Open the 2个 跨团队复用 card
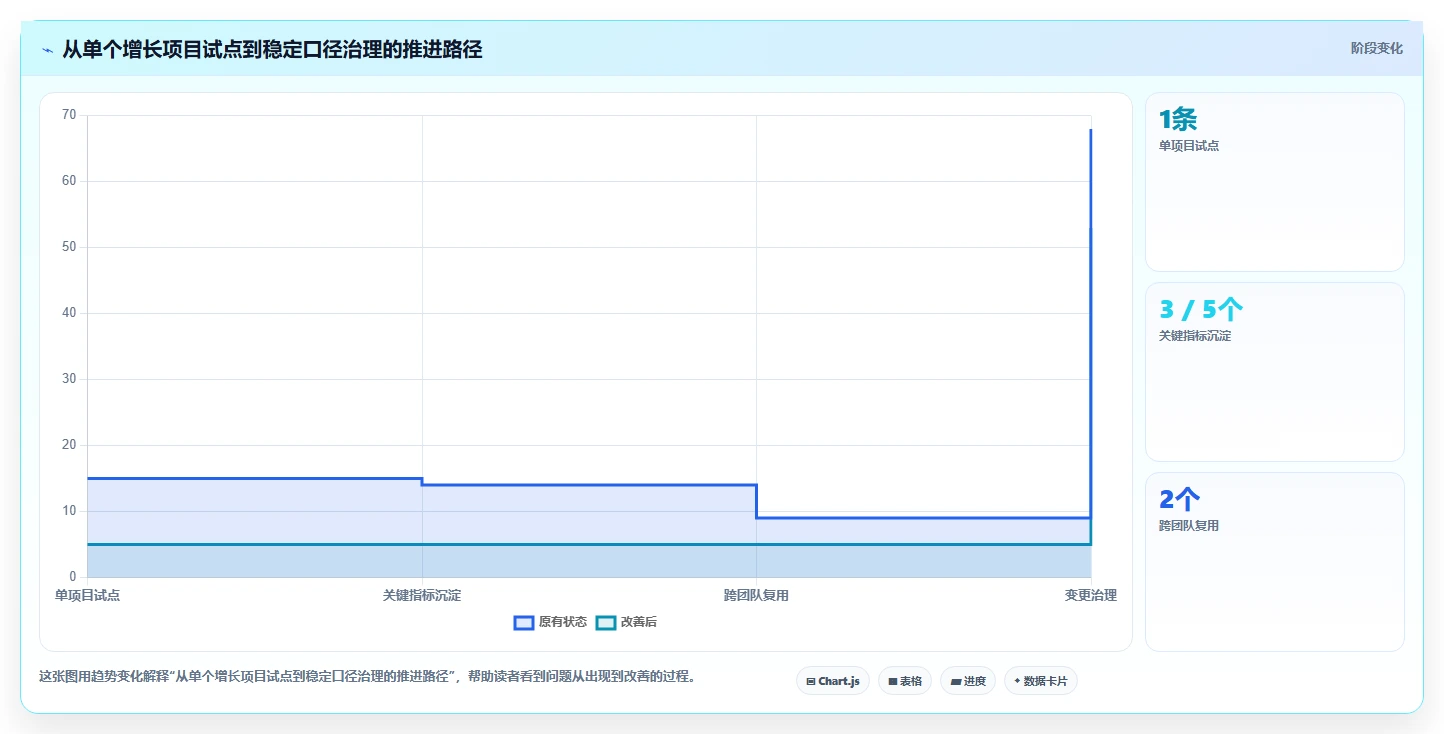Image resolution: width=1444 pixels, height=734 pixels. pyautogui.click(x=1275, y=562)
